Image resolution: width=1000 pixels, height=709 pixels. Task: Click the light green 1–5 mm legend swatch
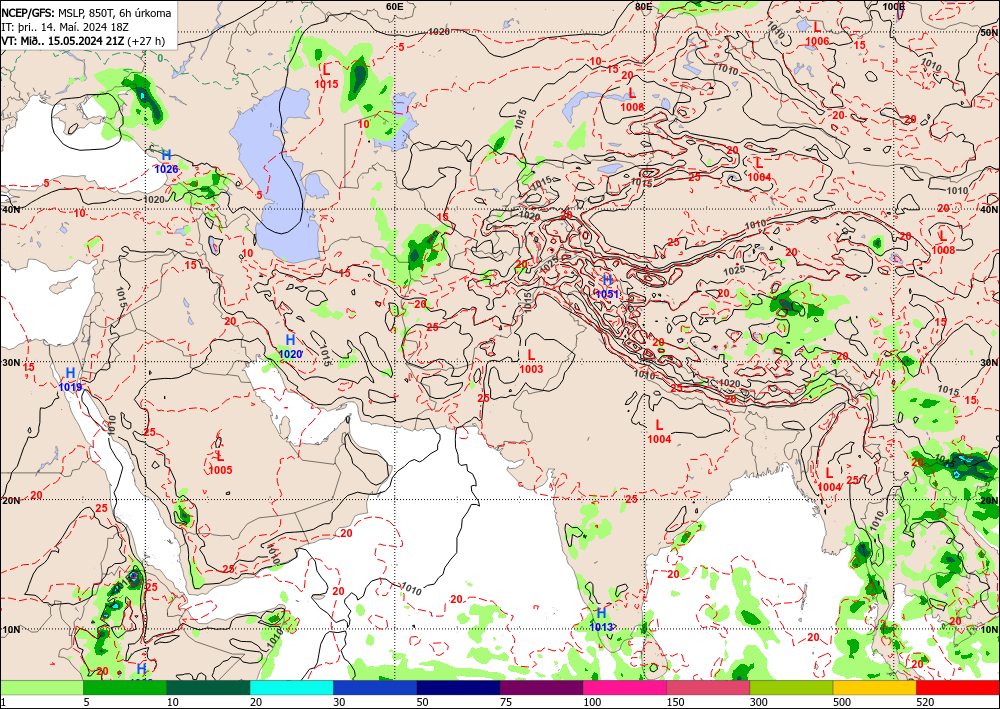(41, 688)
